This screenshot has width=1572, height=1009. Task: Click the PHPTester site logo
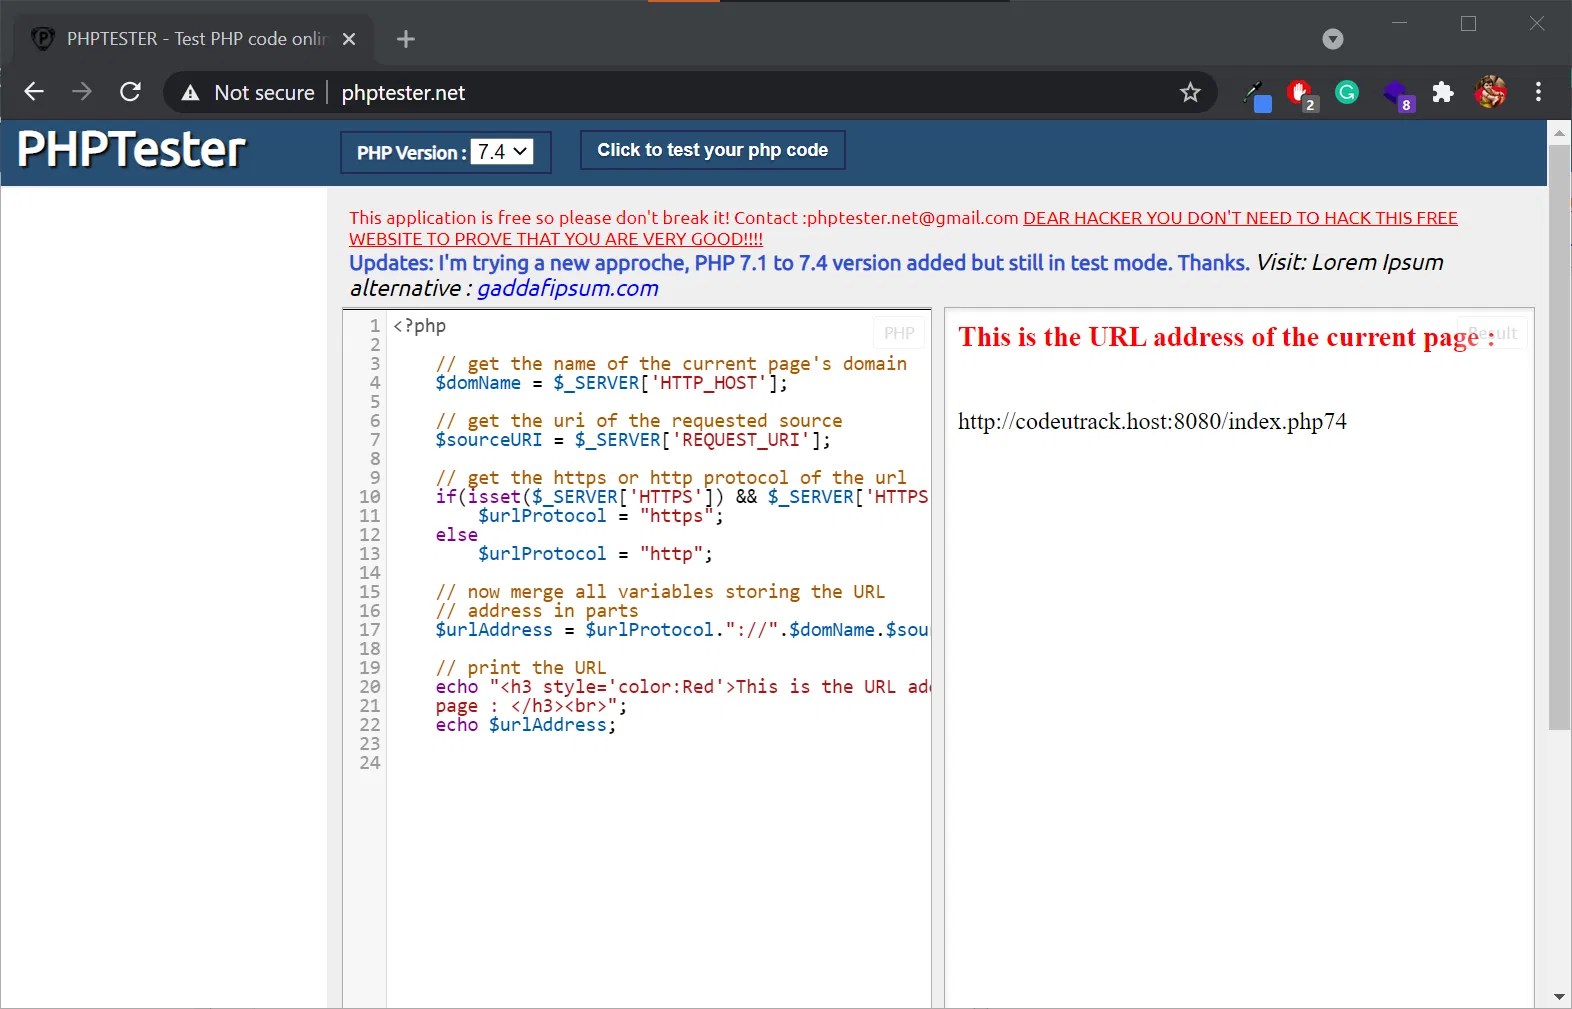pos(131,150)
